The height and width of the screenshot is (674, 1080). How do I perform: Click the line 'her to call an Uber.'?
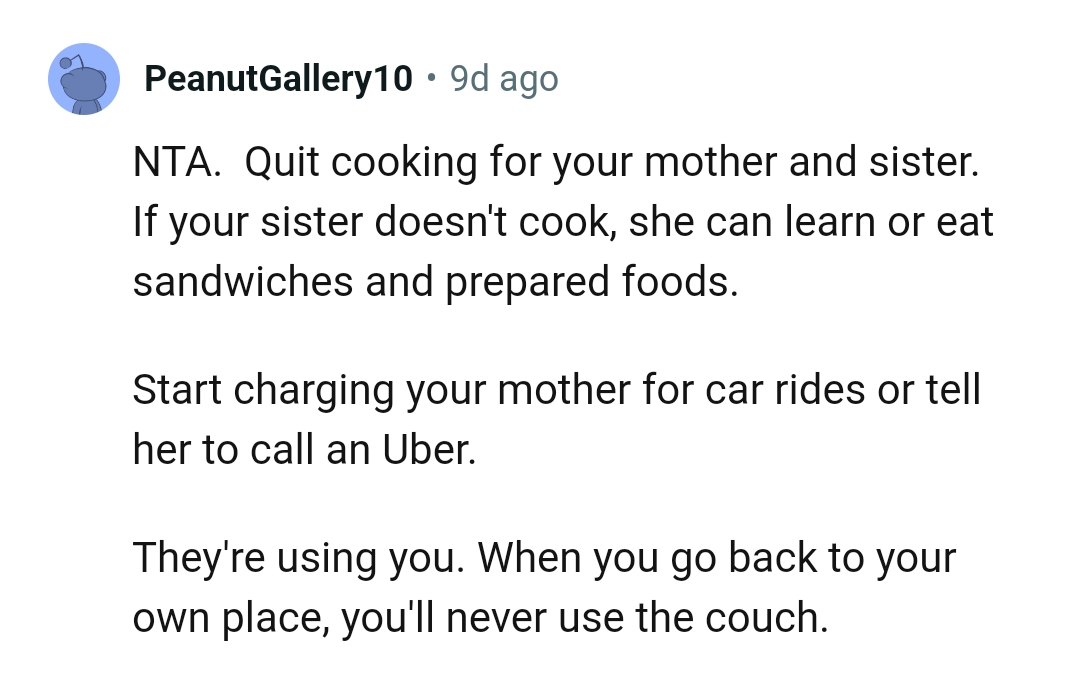click(304, 450)
